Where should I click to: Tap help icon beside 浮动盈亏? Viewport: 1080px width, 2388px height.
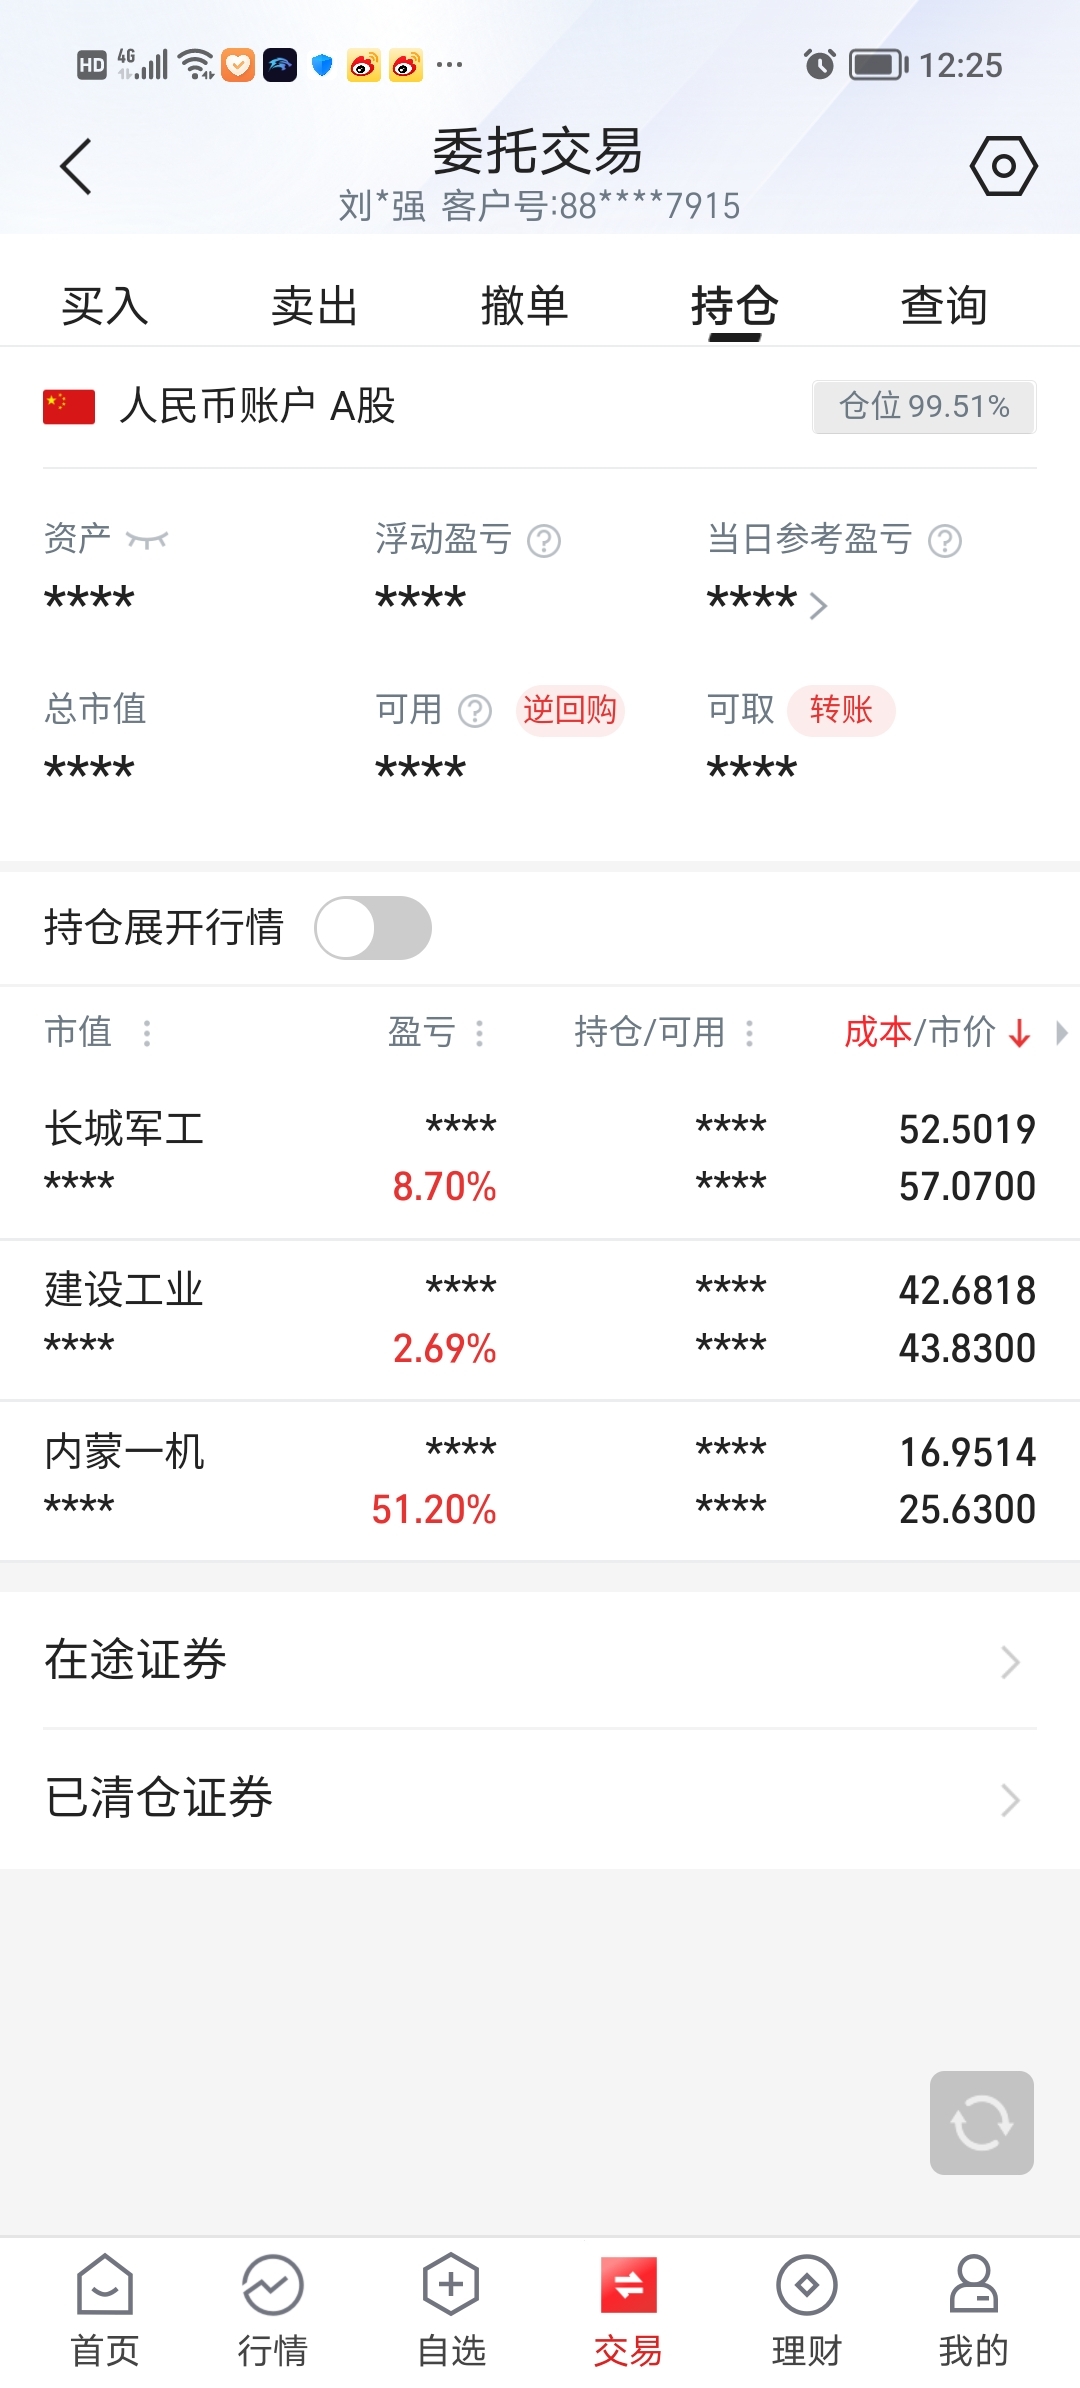coord(544,541)
